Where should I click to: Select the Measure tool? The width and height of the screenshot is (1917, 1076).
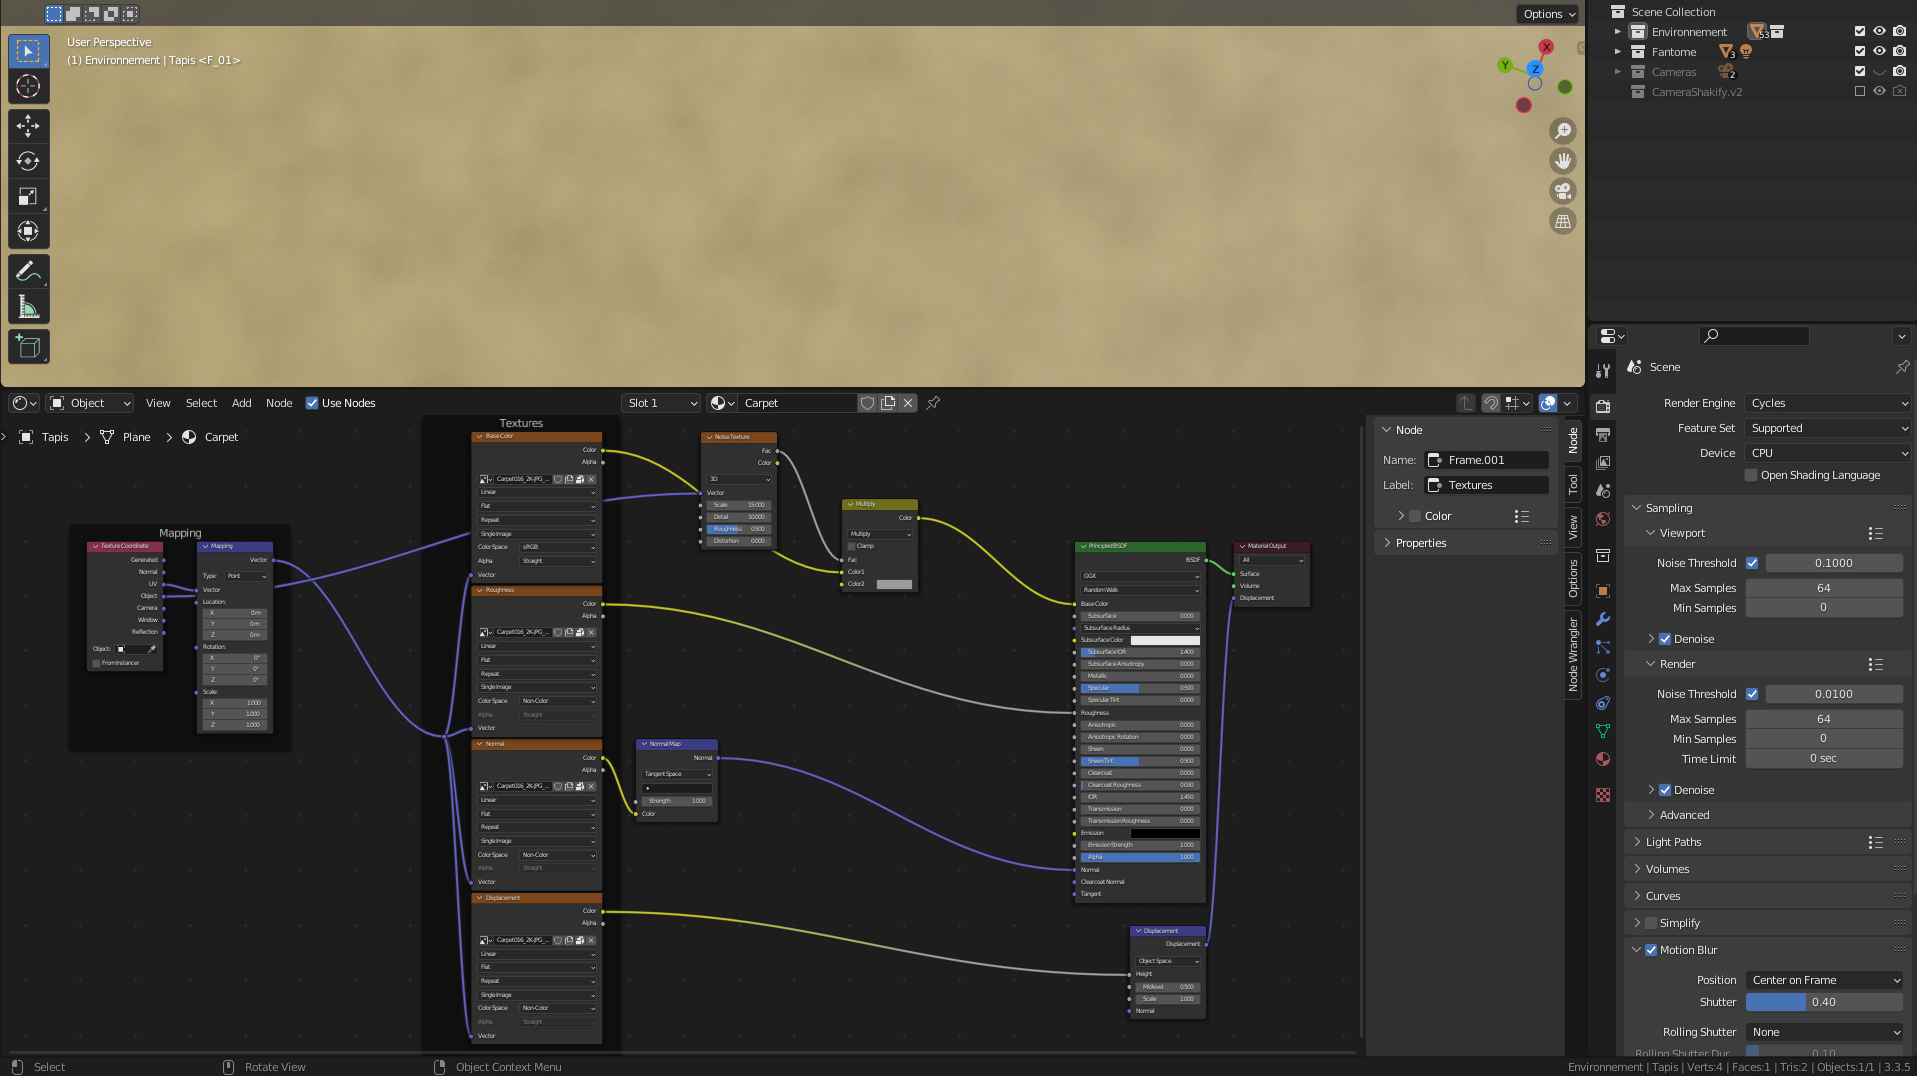28,308
